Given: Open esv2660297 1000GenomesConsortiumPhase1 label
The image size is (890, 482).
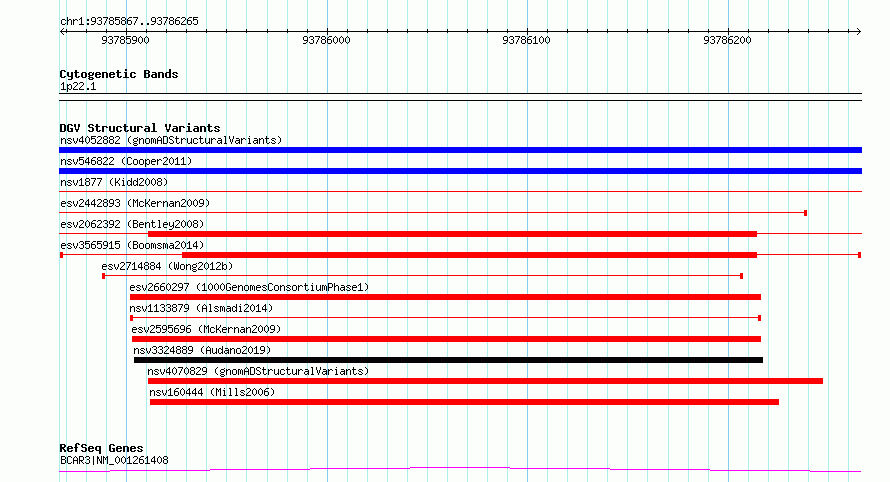Looking at the screenshot, I should click(249, 287).
